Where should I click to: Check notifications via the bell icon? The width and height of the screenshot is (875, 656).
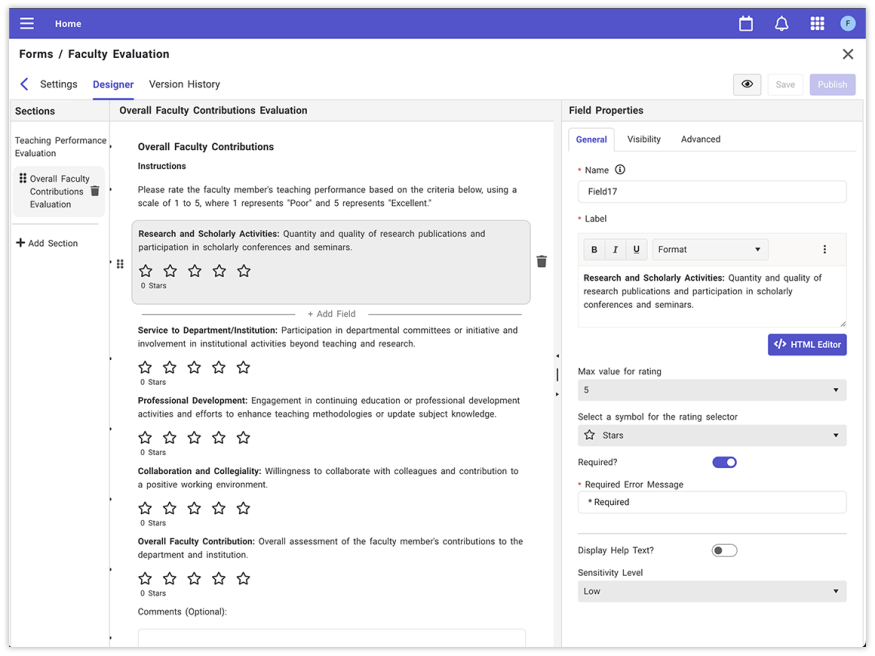click(x=781, y=23)
